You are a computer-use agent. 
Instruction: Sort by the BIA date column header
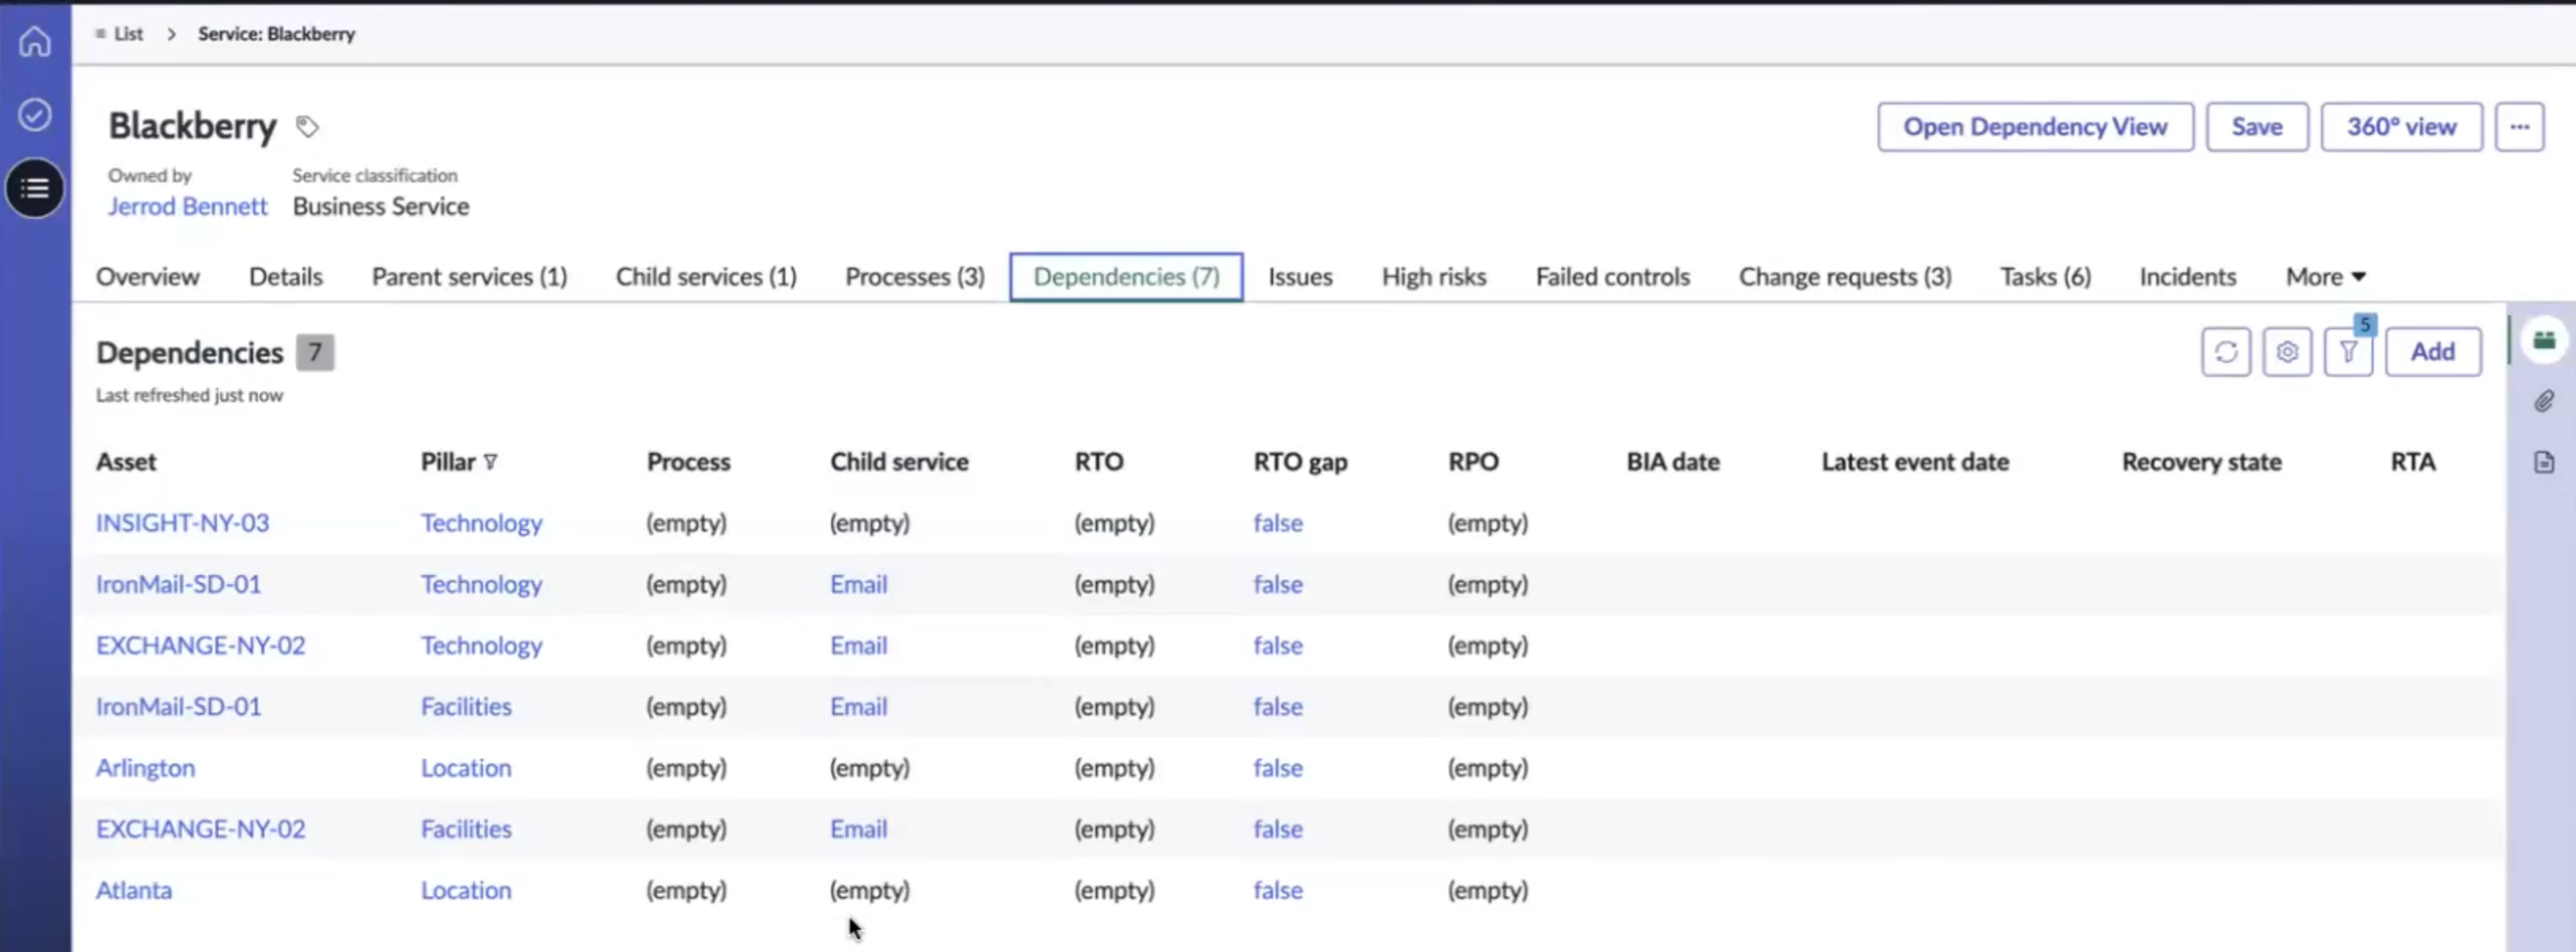point(1673,462)
